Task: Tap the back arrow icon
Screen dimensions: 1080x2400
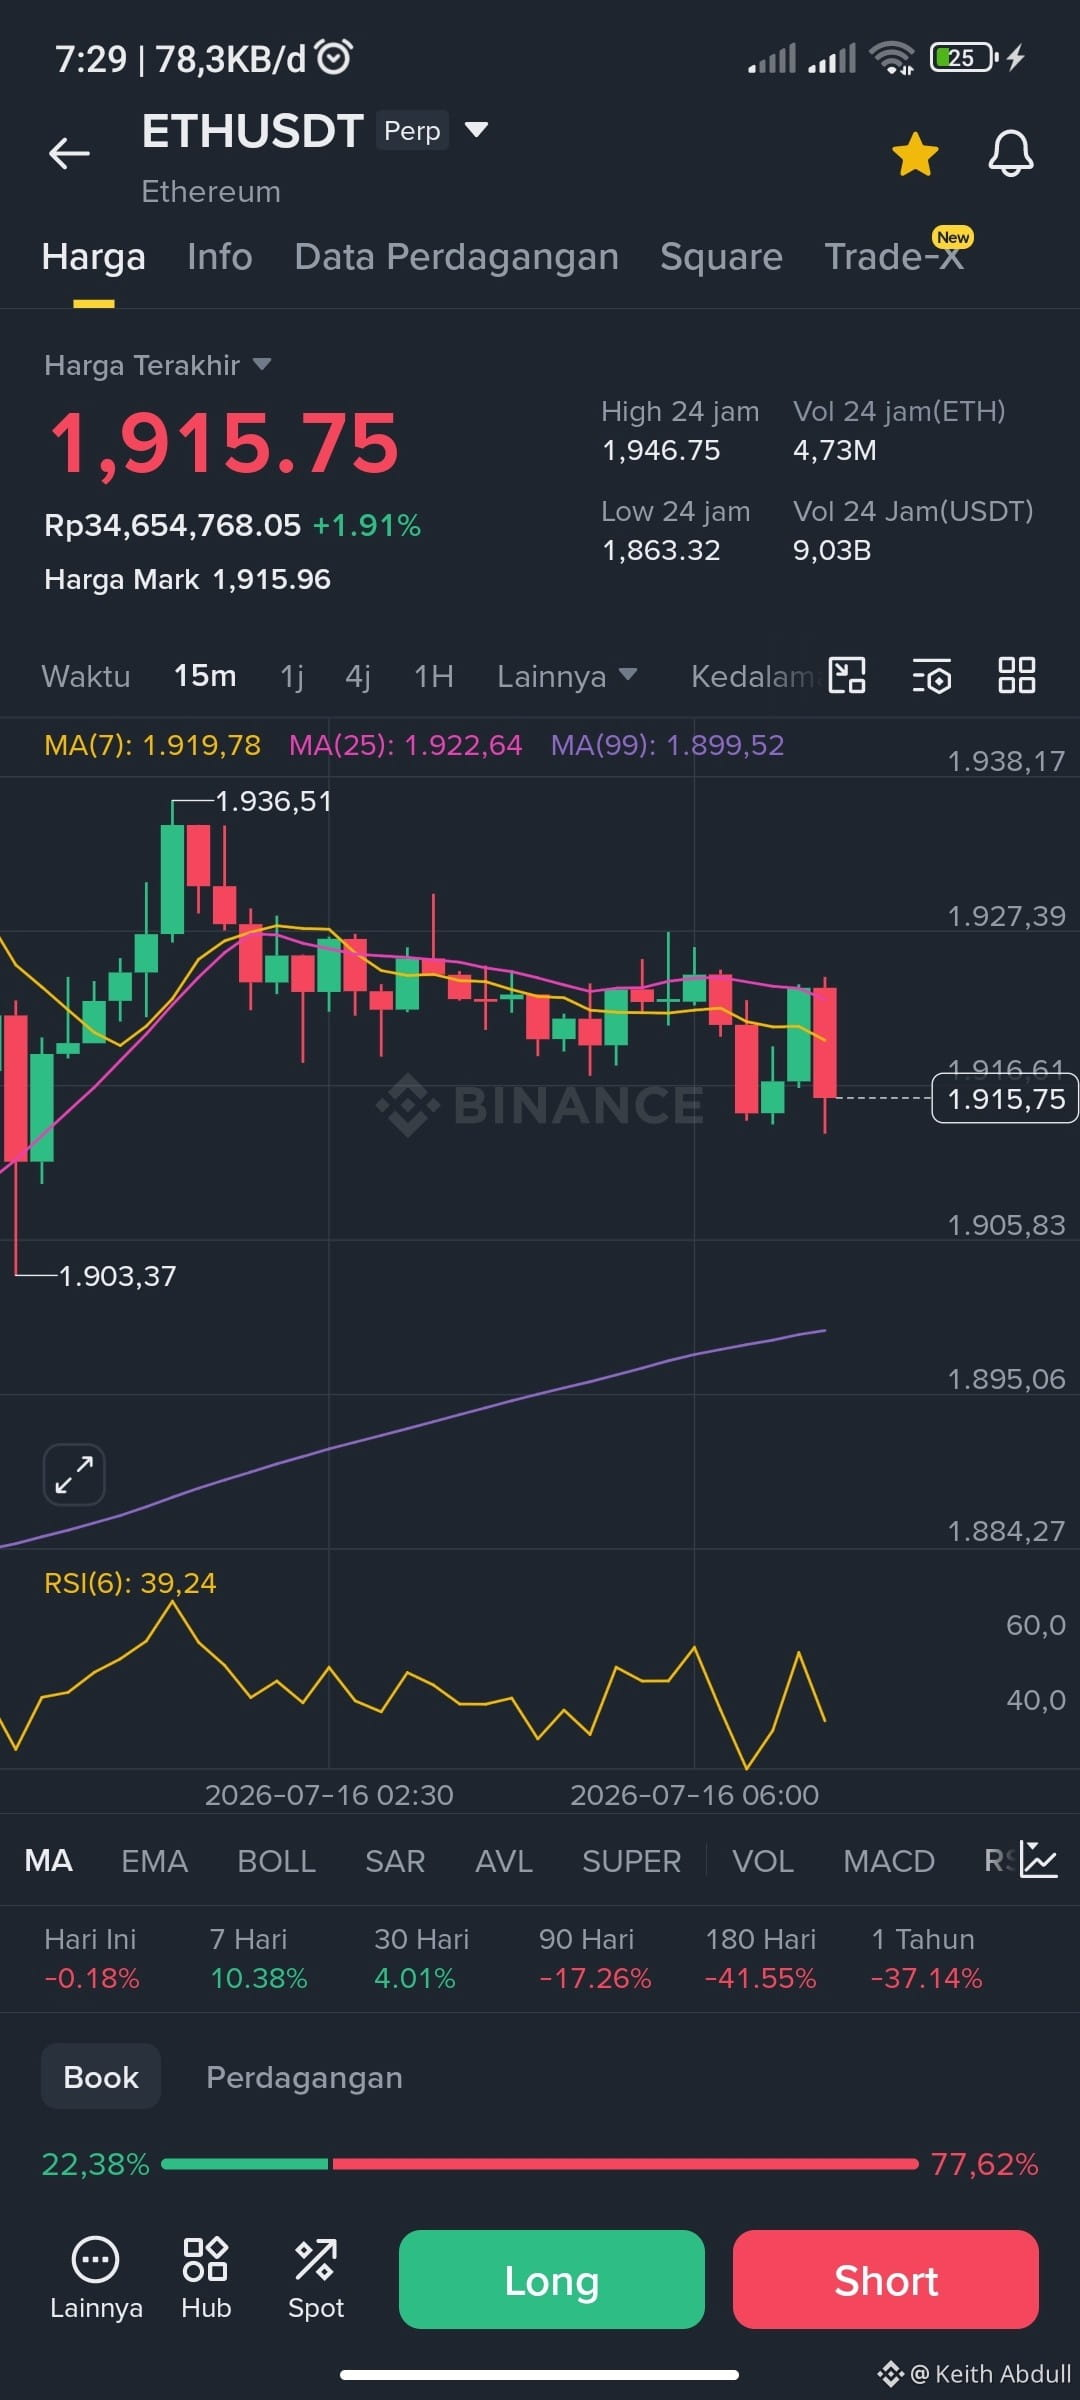Action: click(69, 153)
